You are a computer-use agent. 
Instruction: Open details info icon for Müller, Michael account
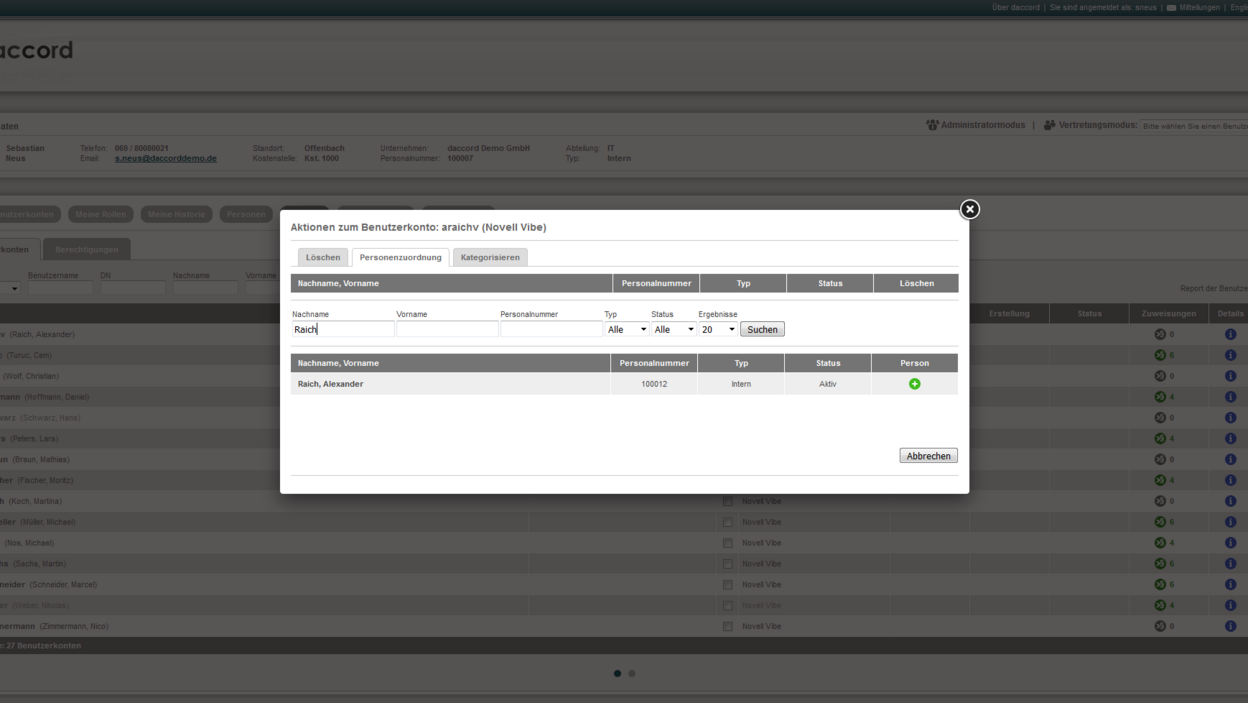[1230, 522]
